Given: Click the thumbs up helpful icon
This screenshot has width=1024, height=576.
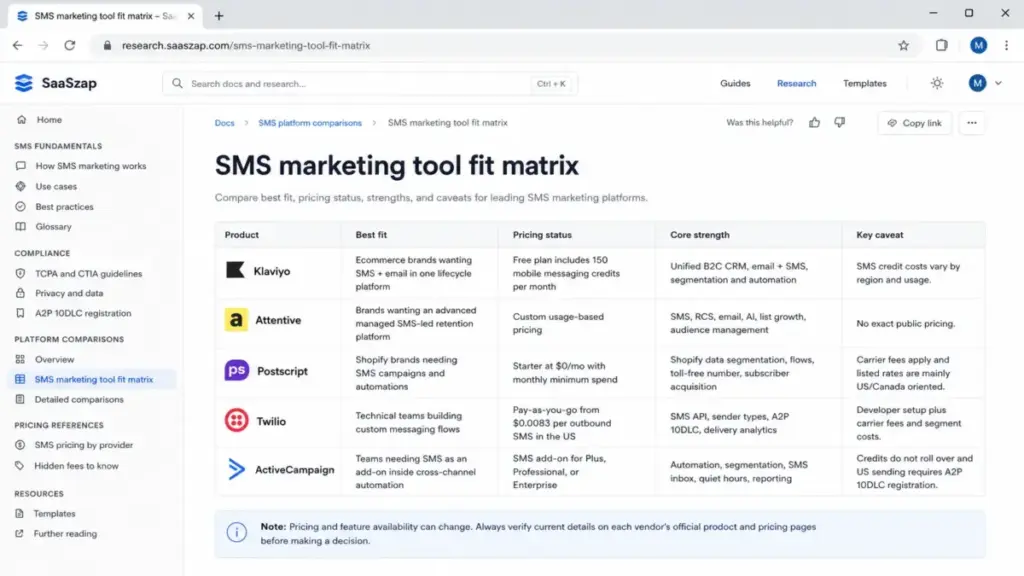Looking at the screenshot, I should point(814,123).
